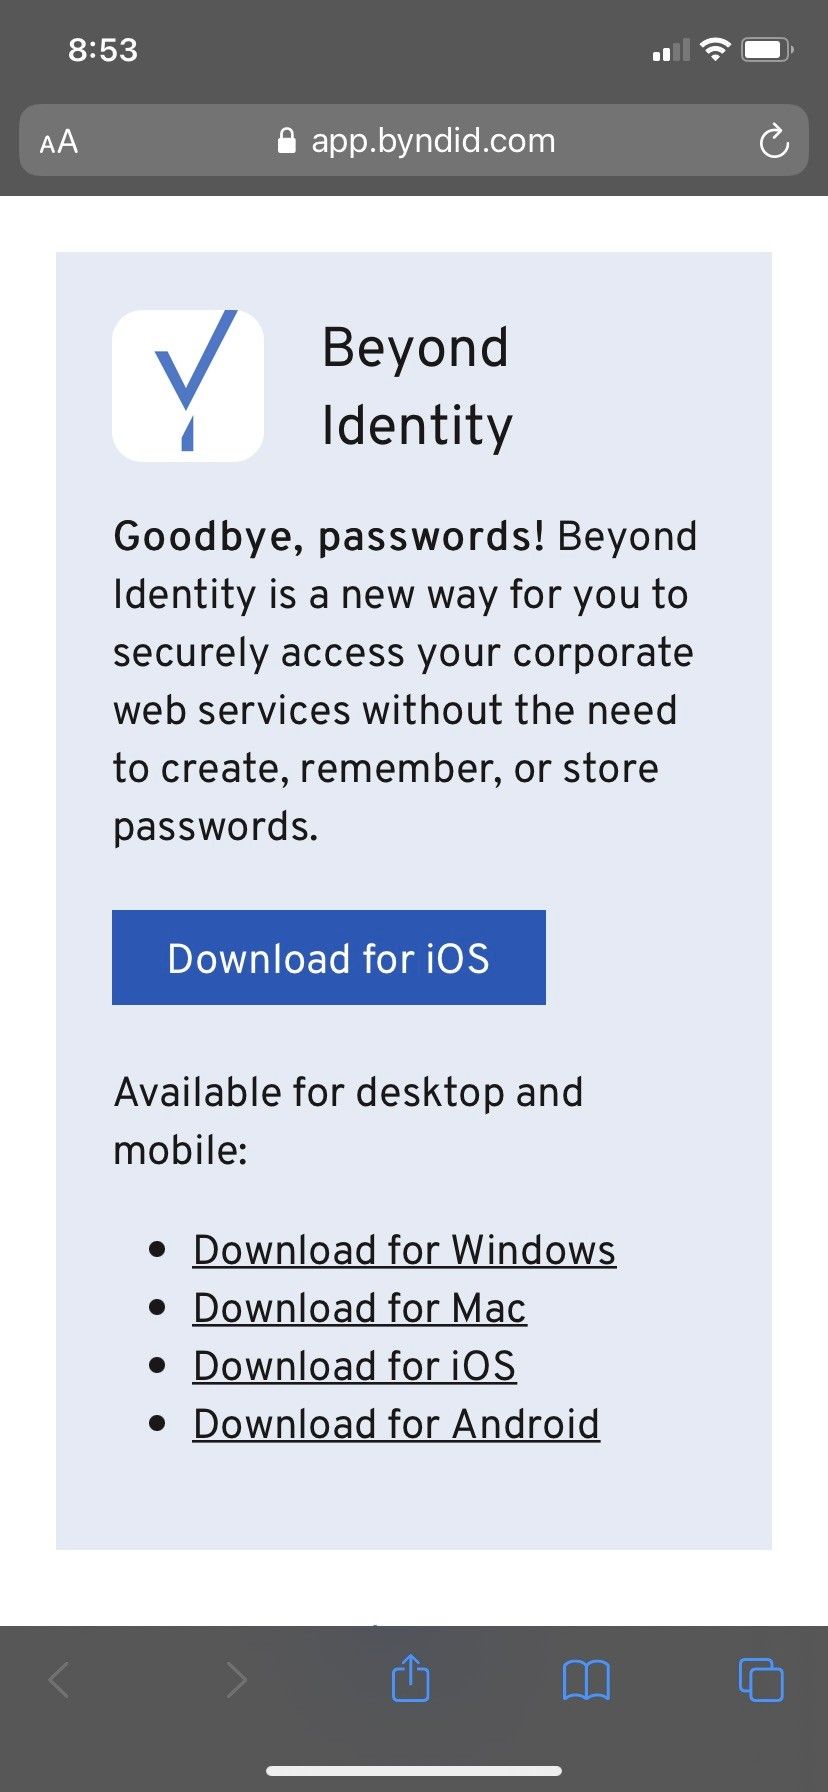
Task: Tap the app.byndid.com address field
Action: point(432,141)
